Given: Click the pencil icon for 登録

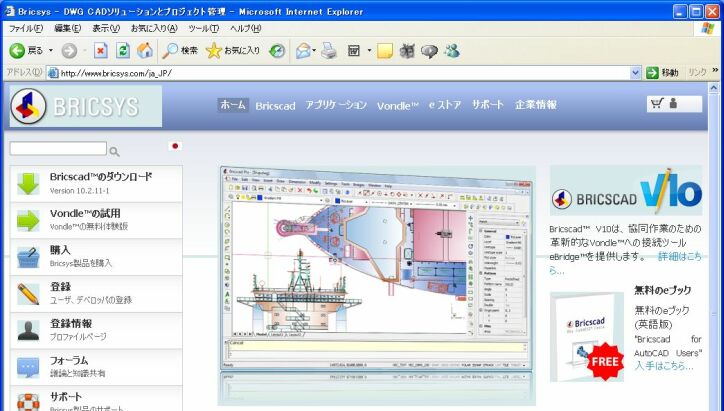Looking at the screenshot, I should click(28, 294).
